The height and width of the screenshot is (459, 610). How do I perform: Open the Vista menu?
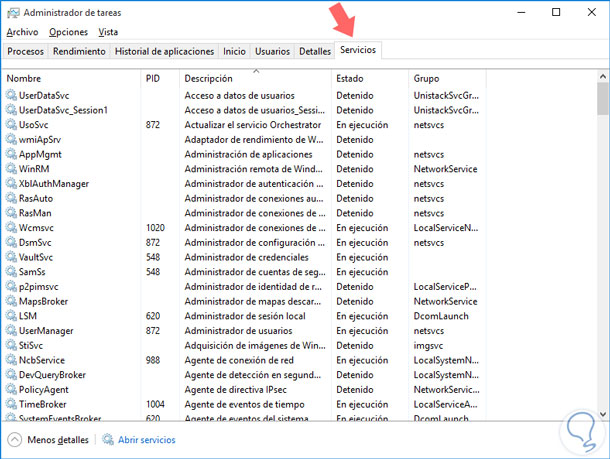click(108, 32)
